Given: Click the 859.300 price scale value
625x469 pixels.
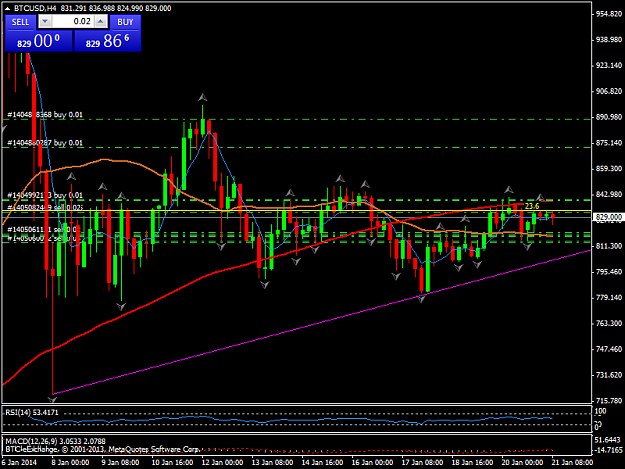Looking at the screenshot, I should [x=609, y=169].
